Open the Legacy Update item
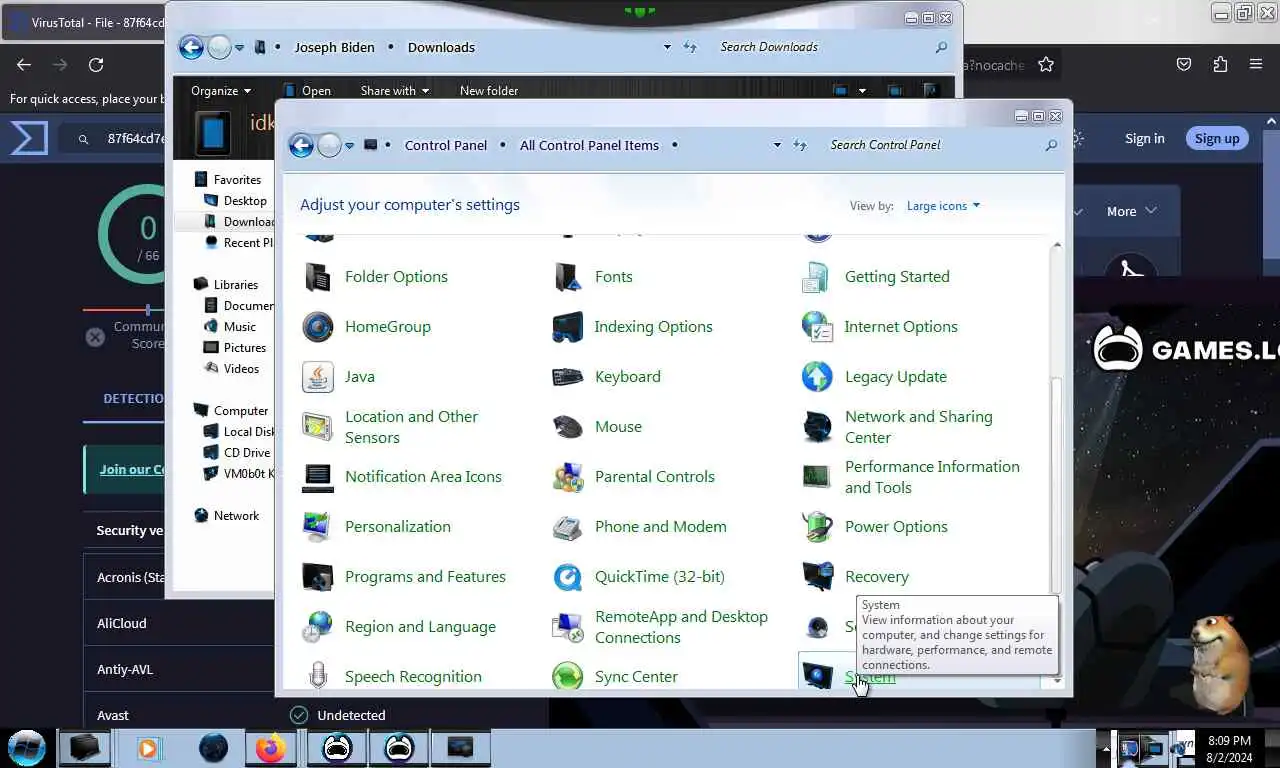 [x=874, y=377]
